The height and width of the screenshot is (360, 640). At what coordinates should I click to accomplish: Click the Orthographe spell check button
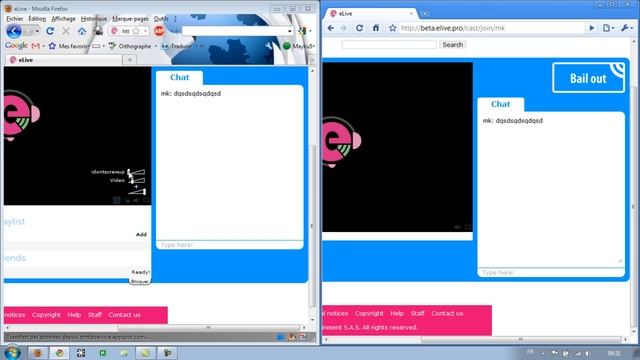click(131, 46)
